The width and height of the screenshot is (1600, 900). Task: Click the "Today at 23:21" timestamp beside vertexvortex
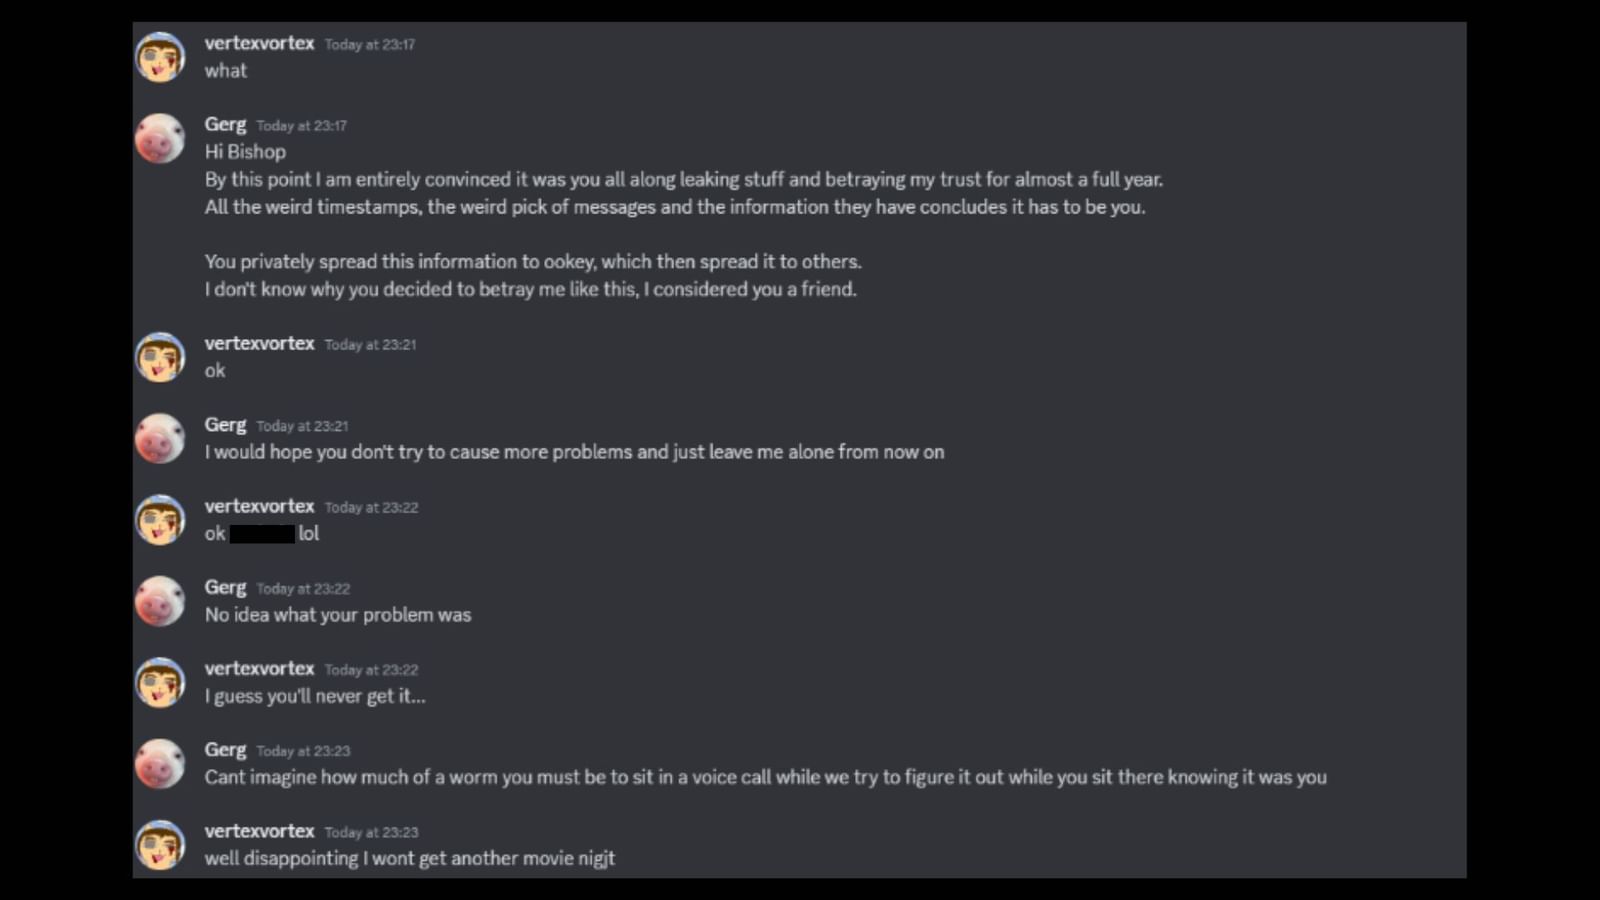click(369, 344)
